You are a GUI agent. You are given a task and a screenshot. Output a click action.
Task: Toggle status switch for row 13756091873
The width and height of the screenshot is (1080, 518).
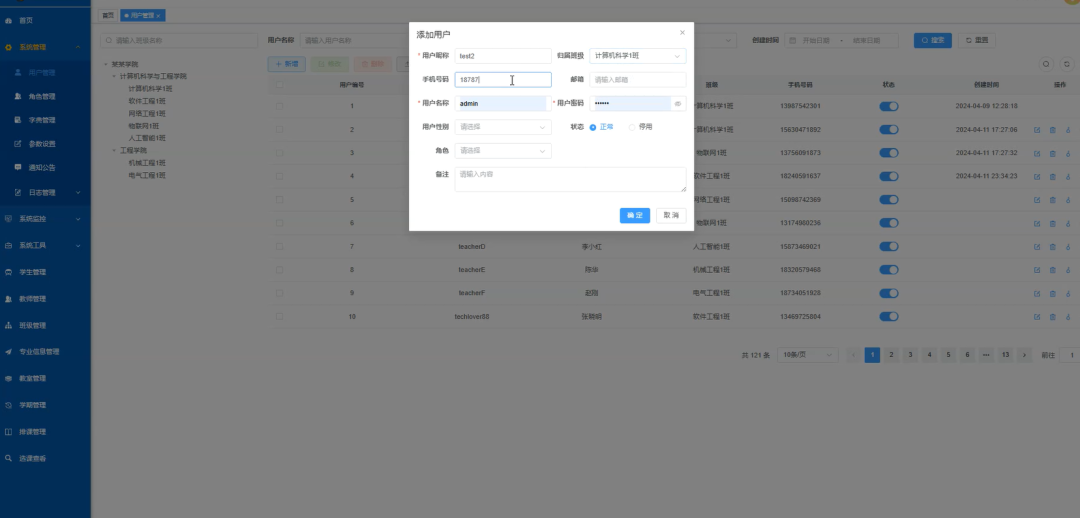tap(889, 153)
